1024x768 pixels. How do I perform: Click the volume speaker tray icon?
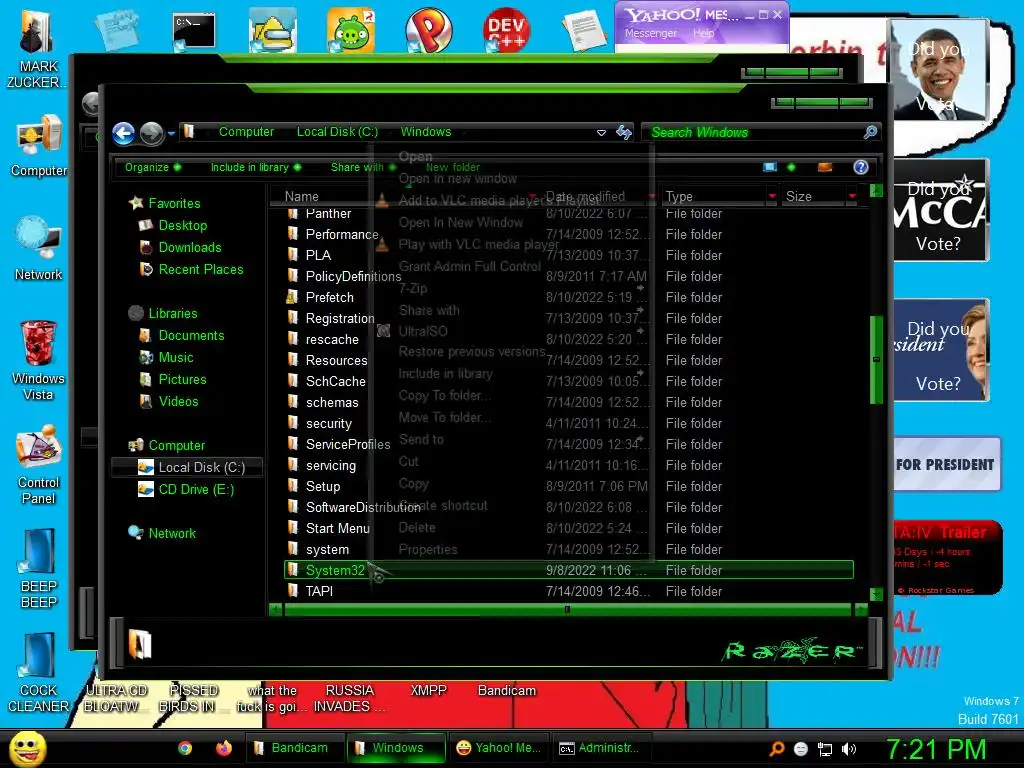click(x=849, y=749)
